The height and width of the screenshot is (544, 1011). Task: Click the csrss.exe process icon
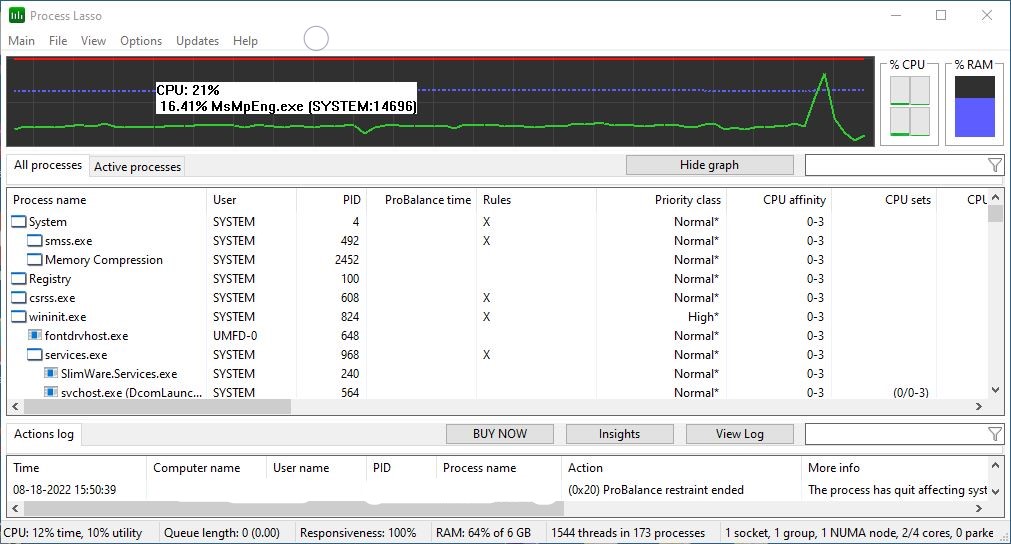tap(19, 298)
